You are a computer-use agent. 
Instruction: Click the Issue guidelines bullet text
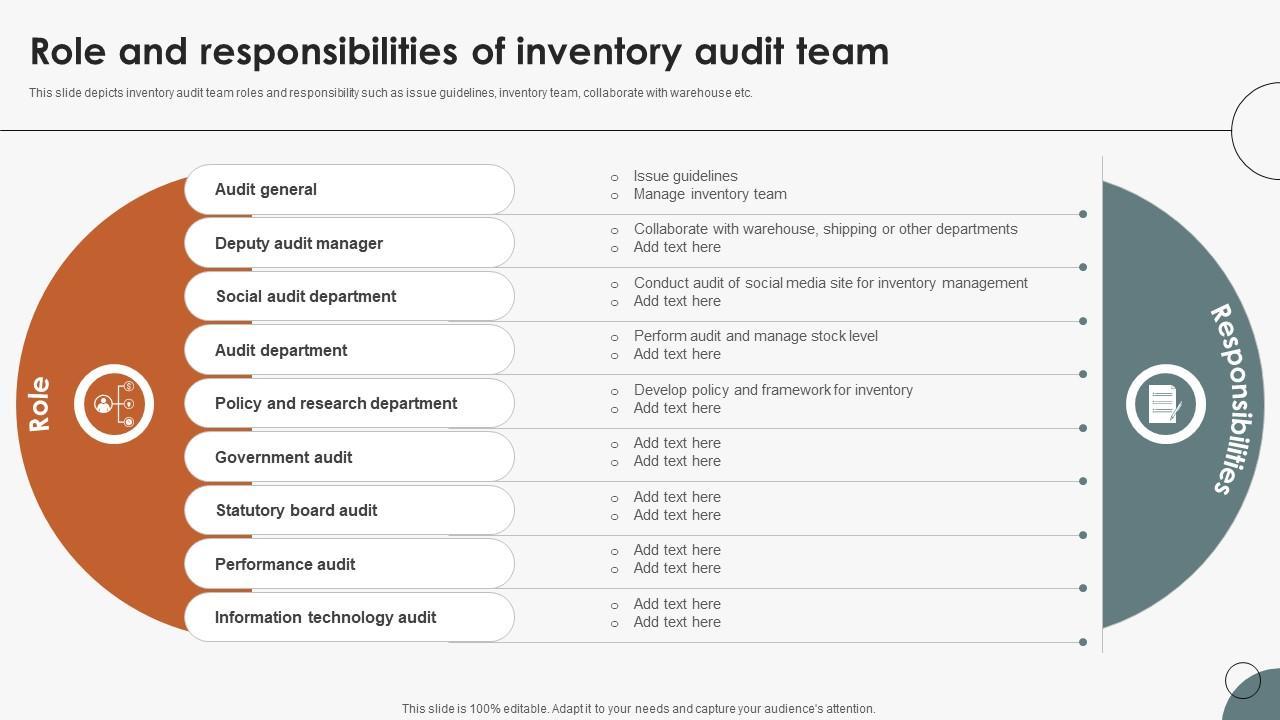point(685,176)
